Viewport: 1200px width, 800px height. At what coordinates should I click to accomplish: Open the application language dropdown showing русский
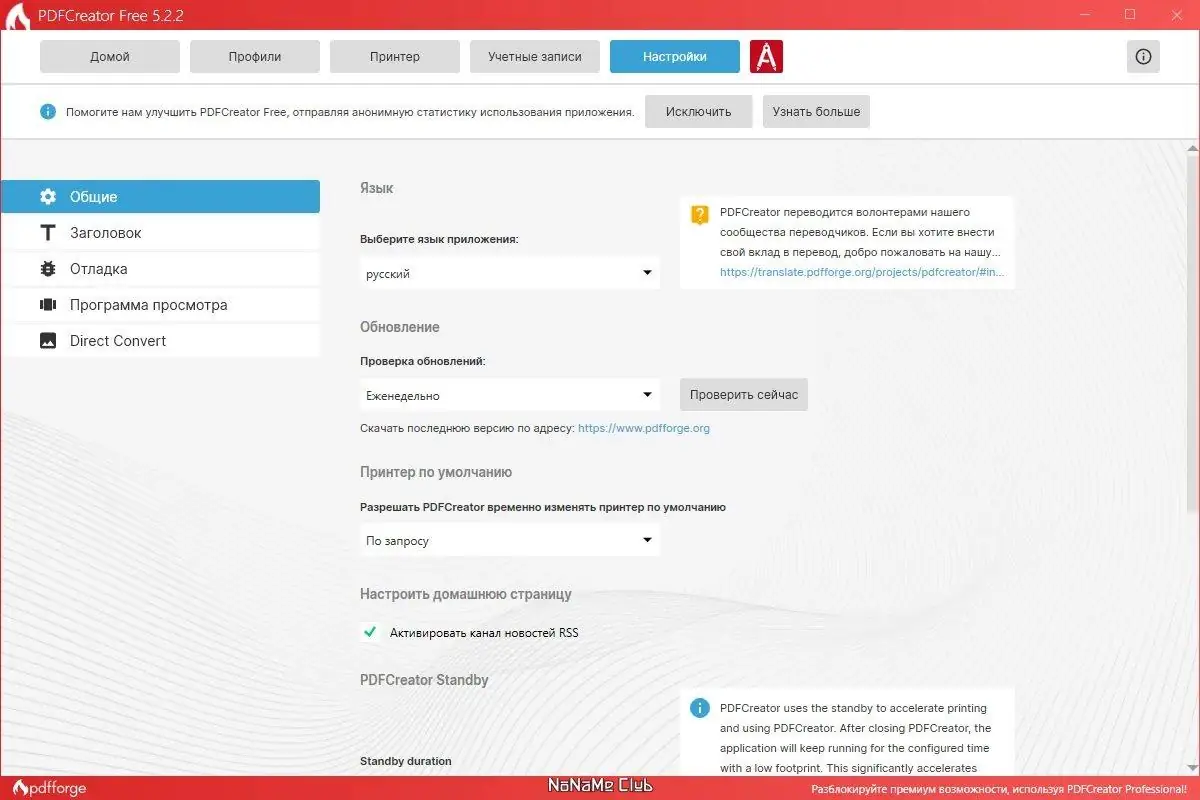click(509, 272)
